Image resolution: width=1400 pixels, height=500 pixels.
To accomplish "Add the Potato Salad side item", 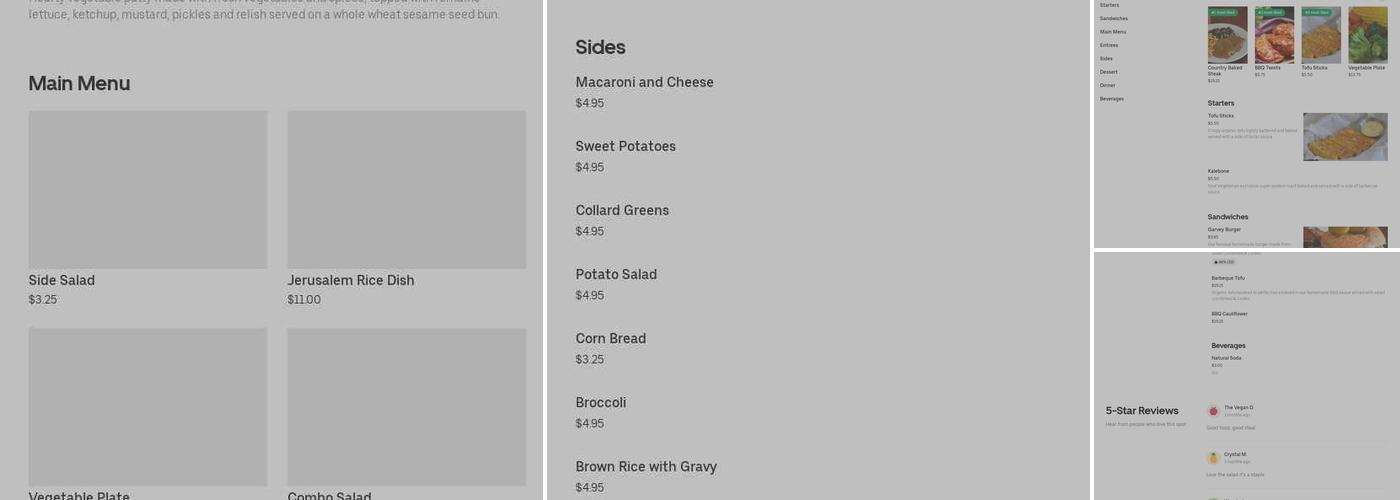I will point(616,275).
